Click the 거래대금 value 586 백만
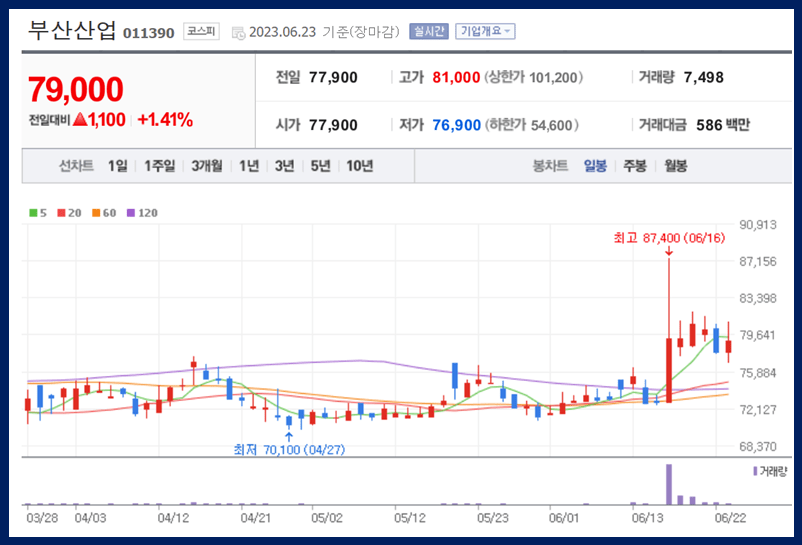Viewport: 802px width, 545px height. (x=723, y=125)
